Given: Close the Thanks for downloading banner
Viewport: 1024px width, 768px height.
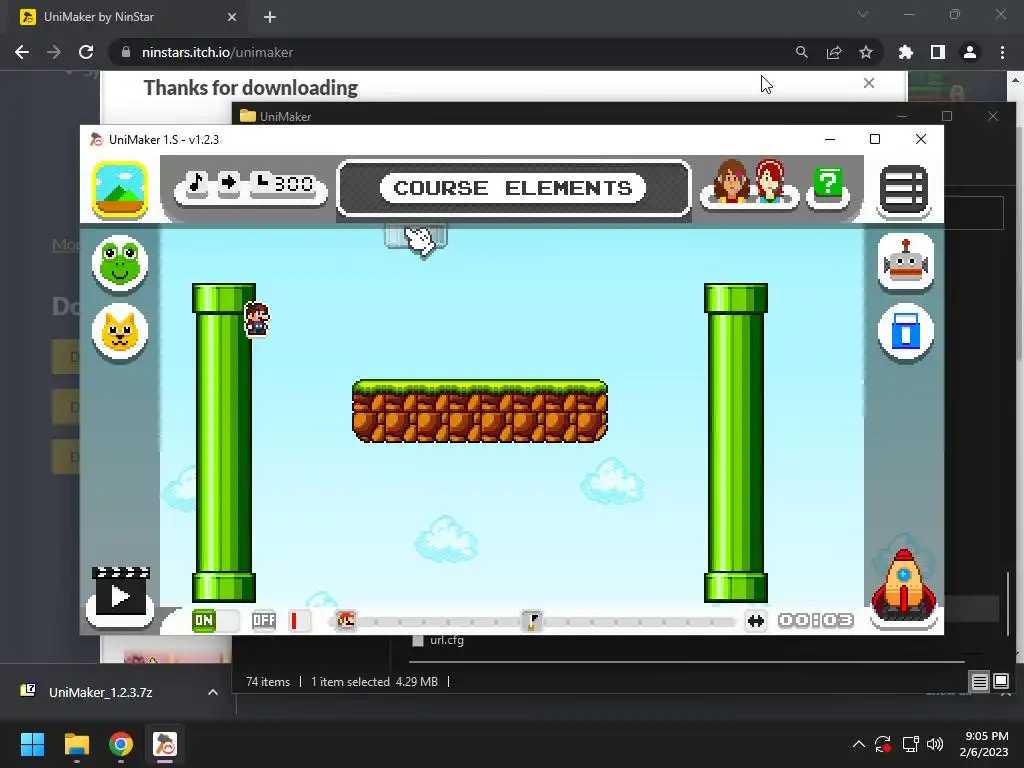Looking at the screenshot, I should coord(869,83).
